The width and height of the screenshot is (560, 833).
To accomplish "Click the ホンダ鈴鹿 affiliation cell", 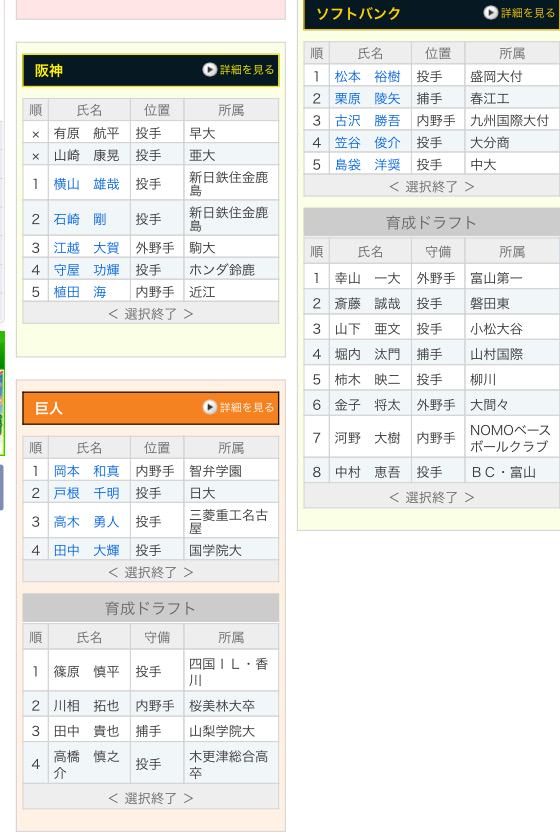I will point(231,270).
